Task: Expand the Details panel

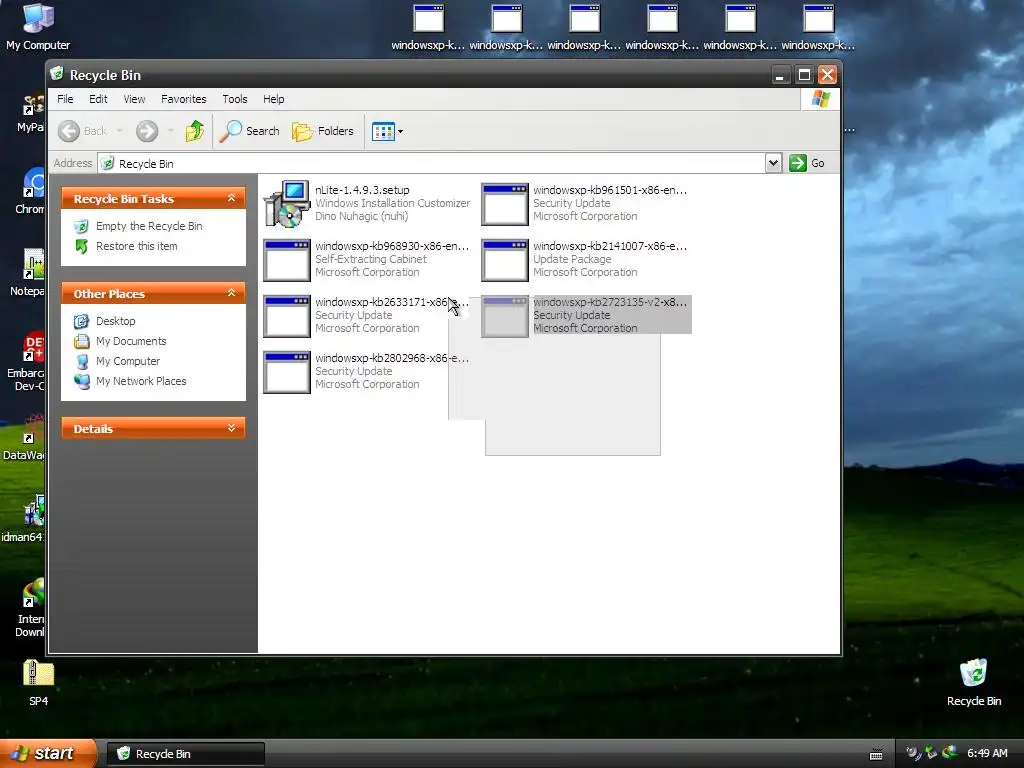Action: click(231, 428)
